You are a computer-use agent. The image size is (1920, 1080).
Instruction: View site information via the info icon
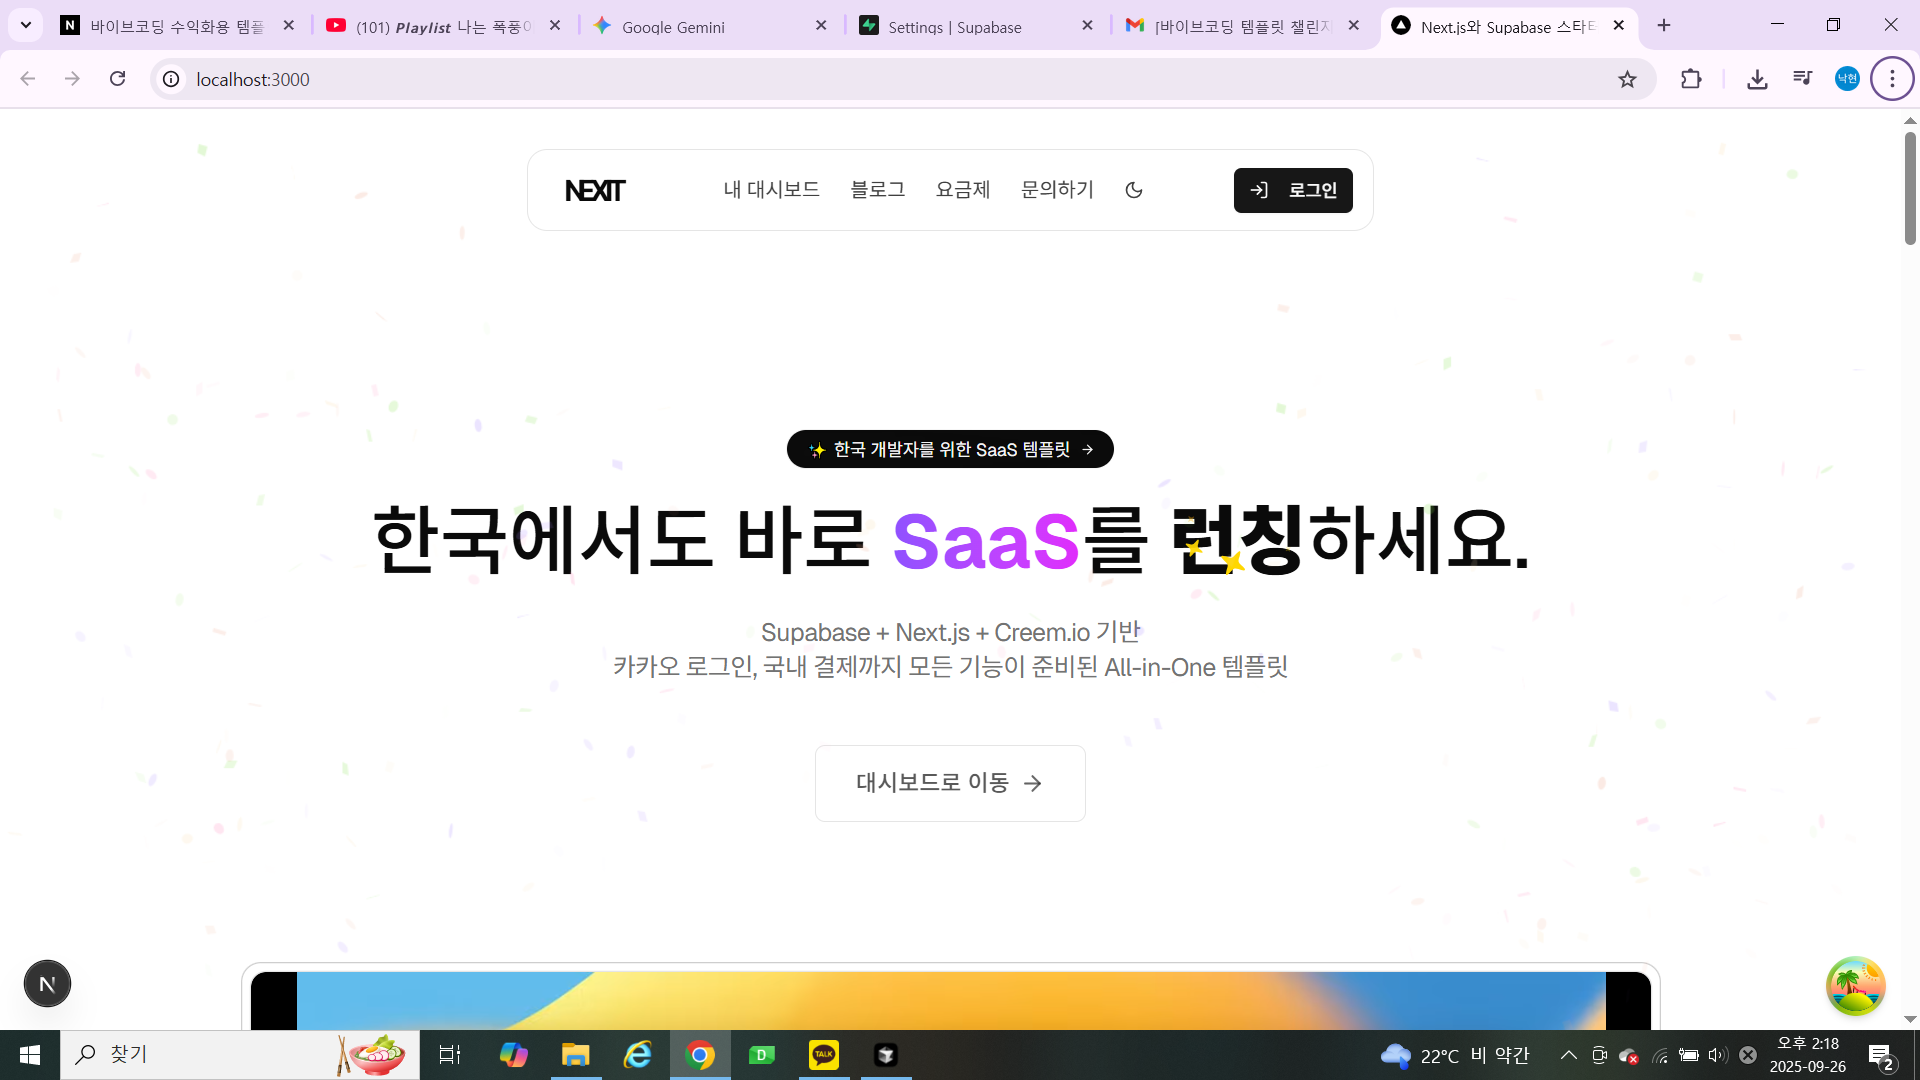(x=170, y=80)
